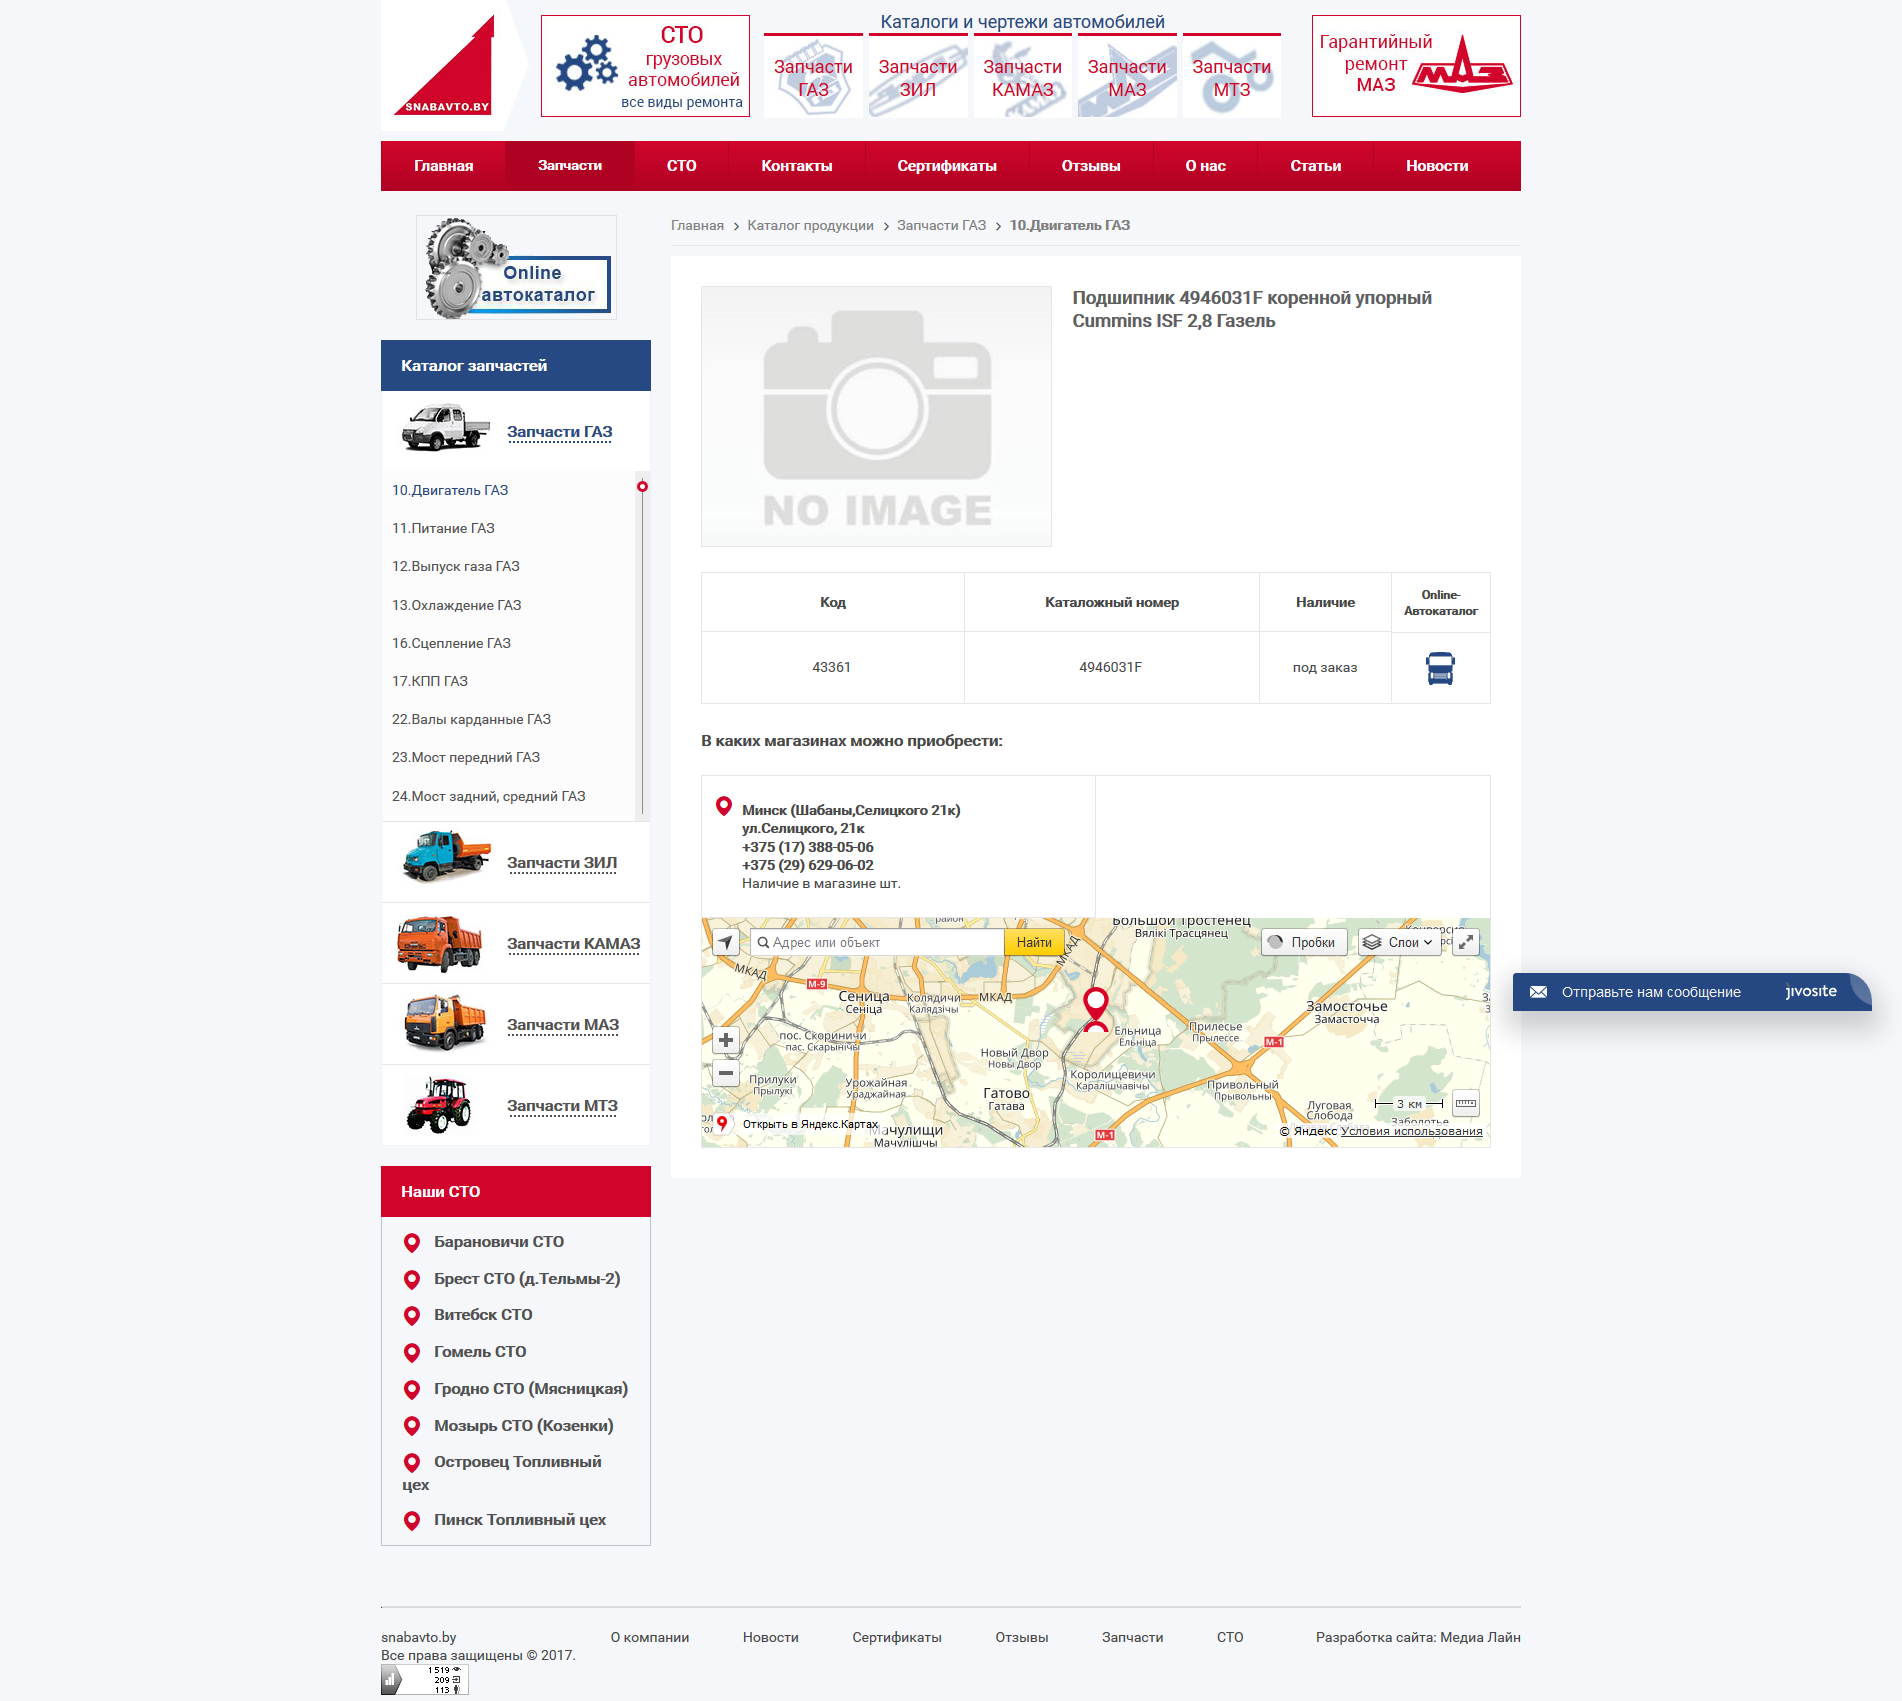
Task: Click the Условия использования link on map
Action: click(x=1412, y=1131)
